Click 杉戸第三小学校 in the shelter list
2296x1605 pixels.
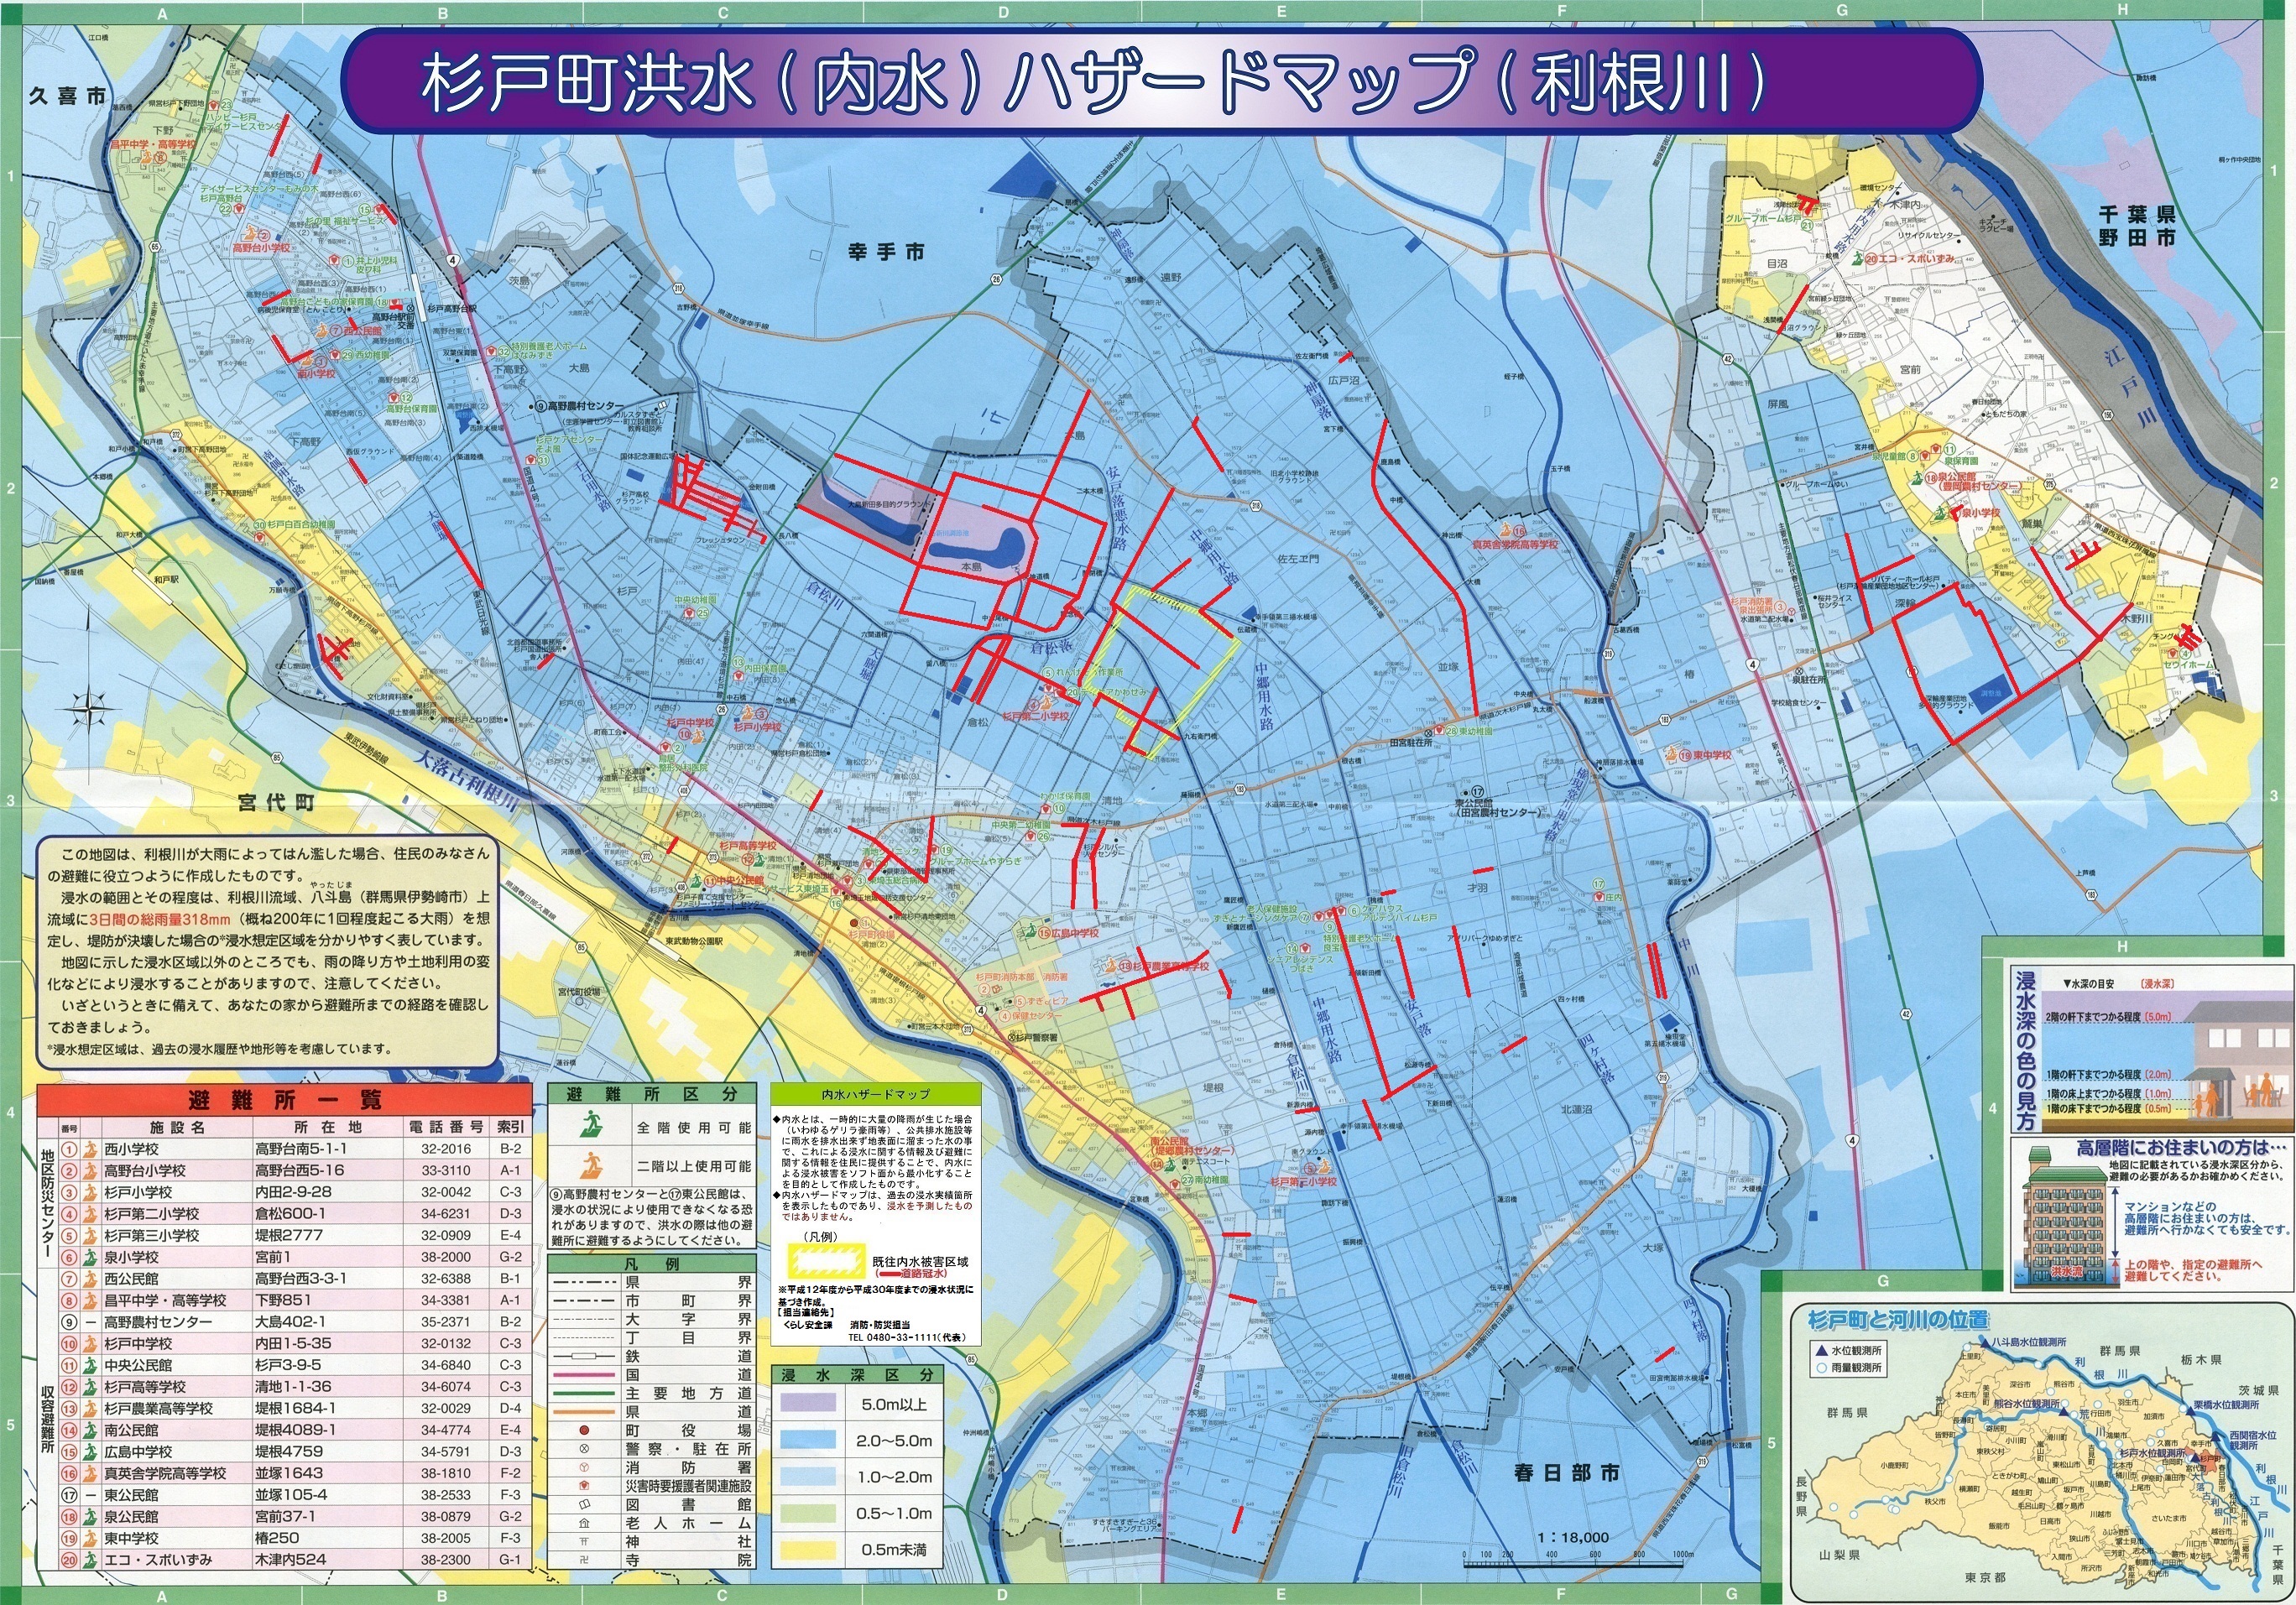[x=152, y=1235]
